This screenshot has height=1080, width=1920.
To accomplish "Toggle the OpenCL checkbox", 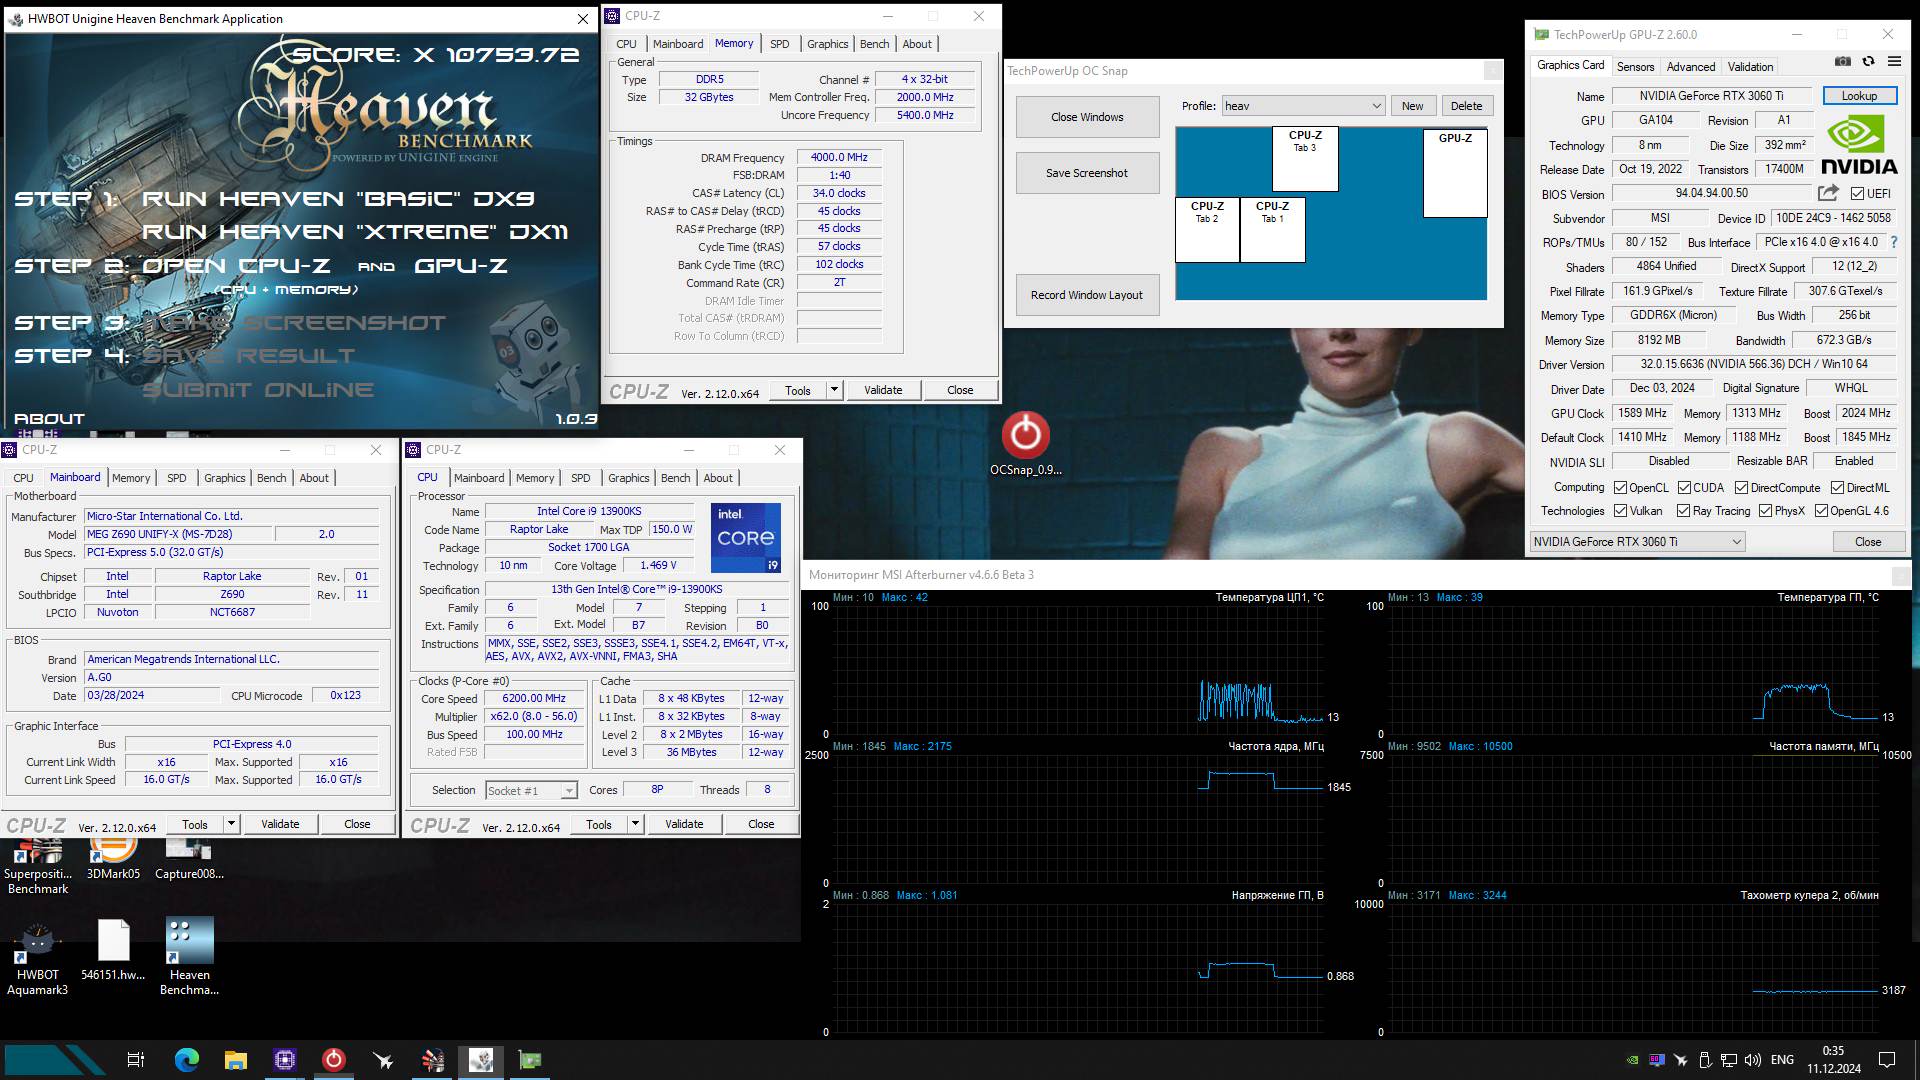I will (1620, 488).
